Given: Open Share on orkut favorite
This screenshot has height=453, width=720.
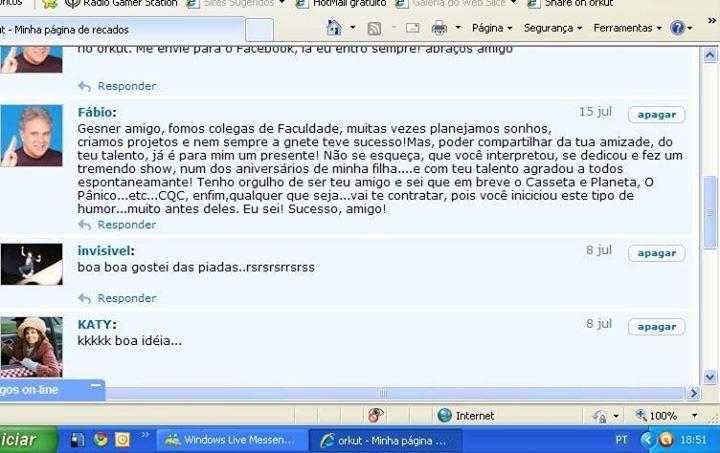Looking at the screenshot, I should (x=570, y=4).
